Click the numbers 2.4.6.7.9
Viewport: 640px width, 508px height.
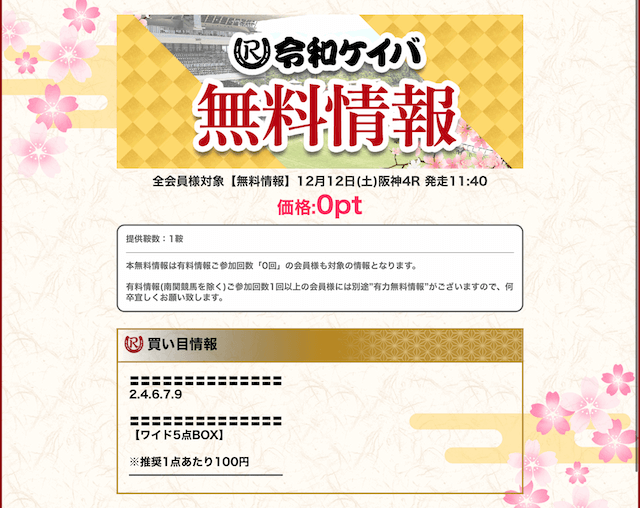(156, 395)
